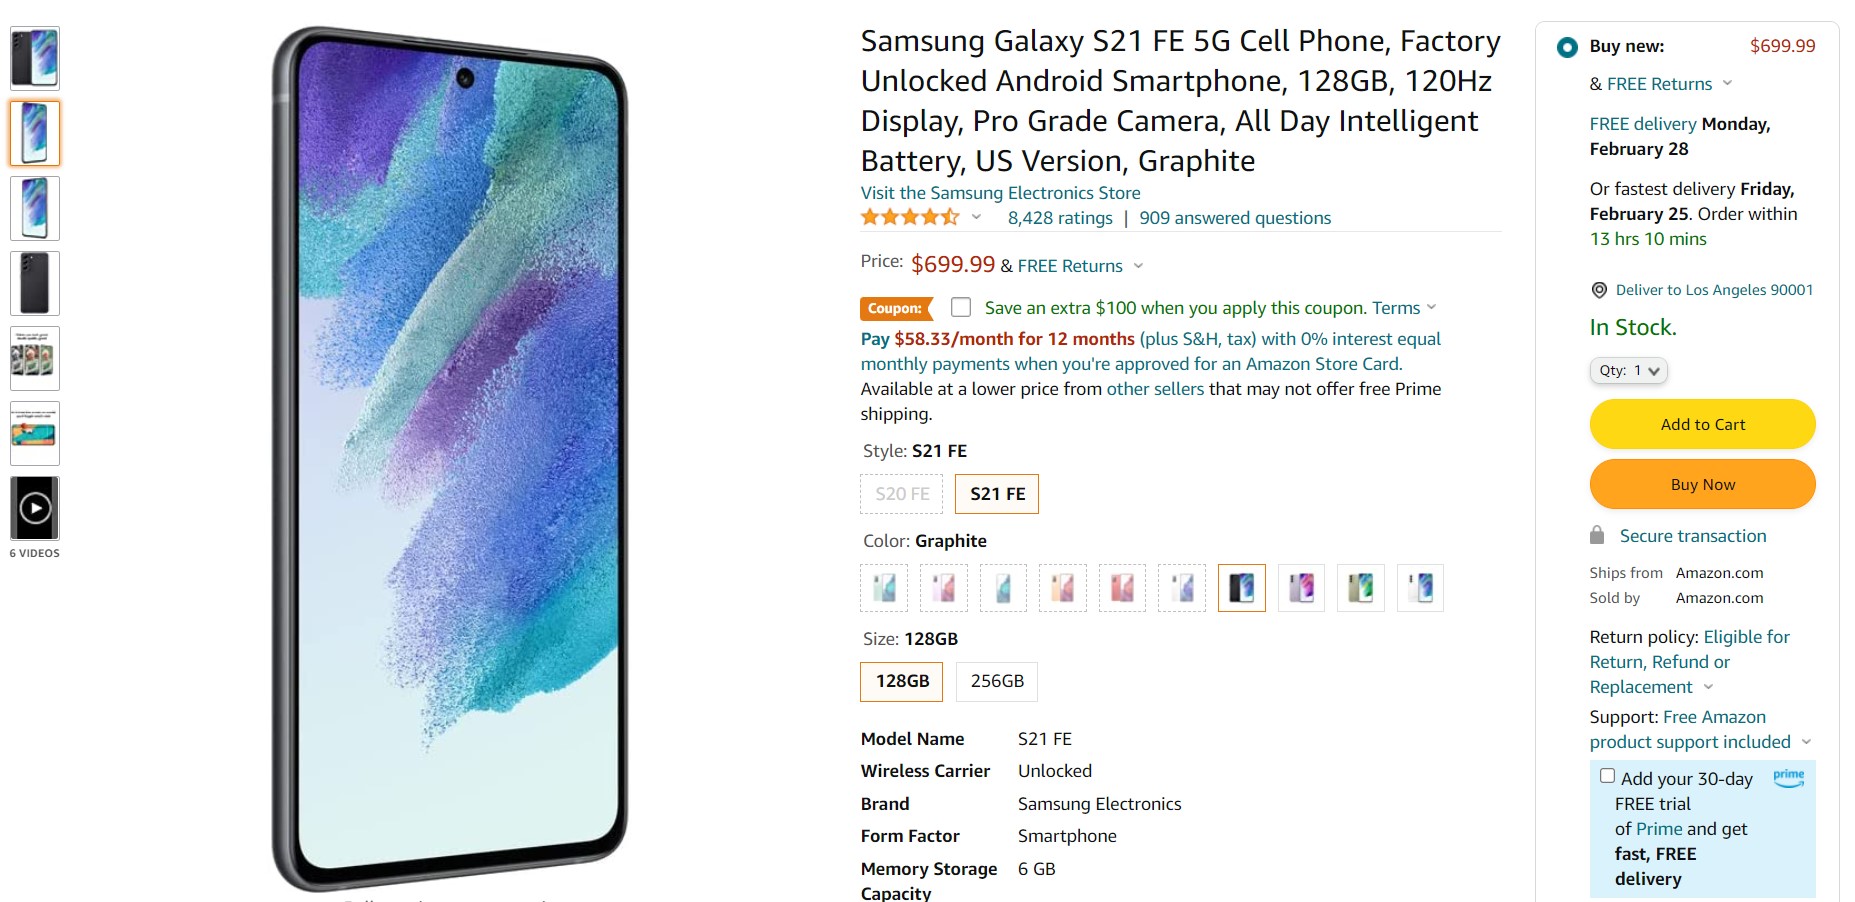Select the Lavender S21 FE color swatch

[x=1301, y=588]
